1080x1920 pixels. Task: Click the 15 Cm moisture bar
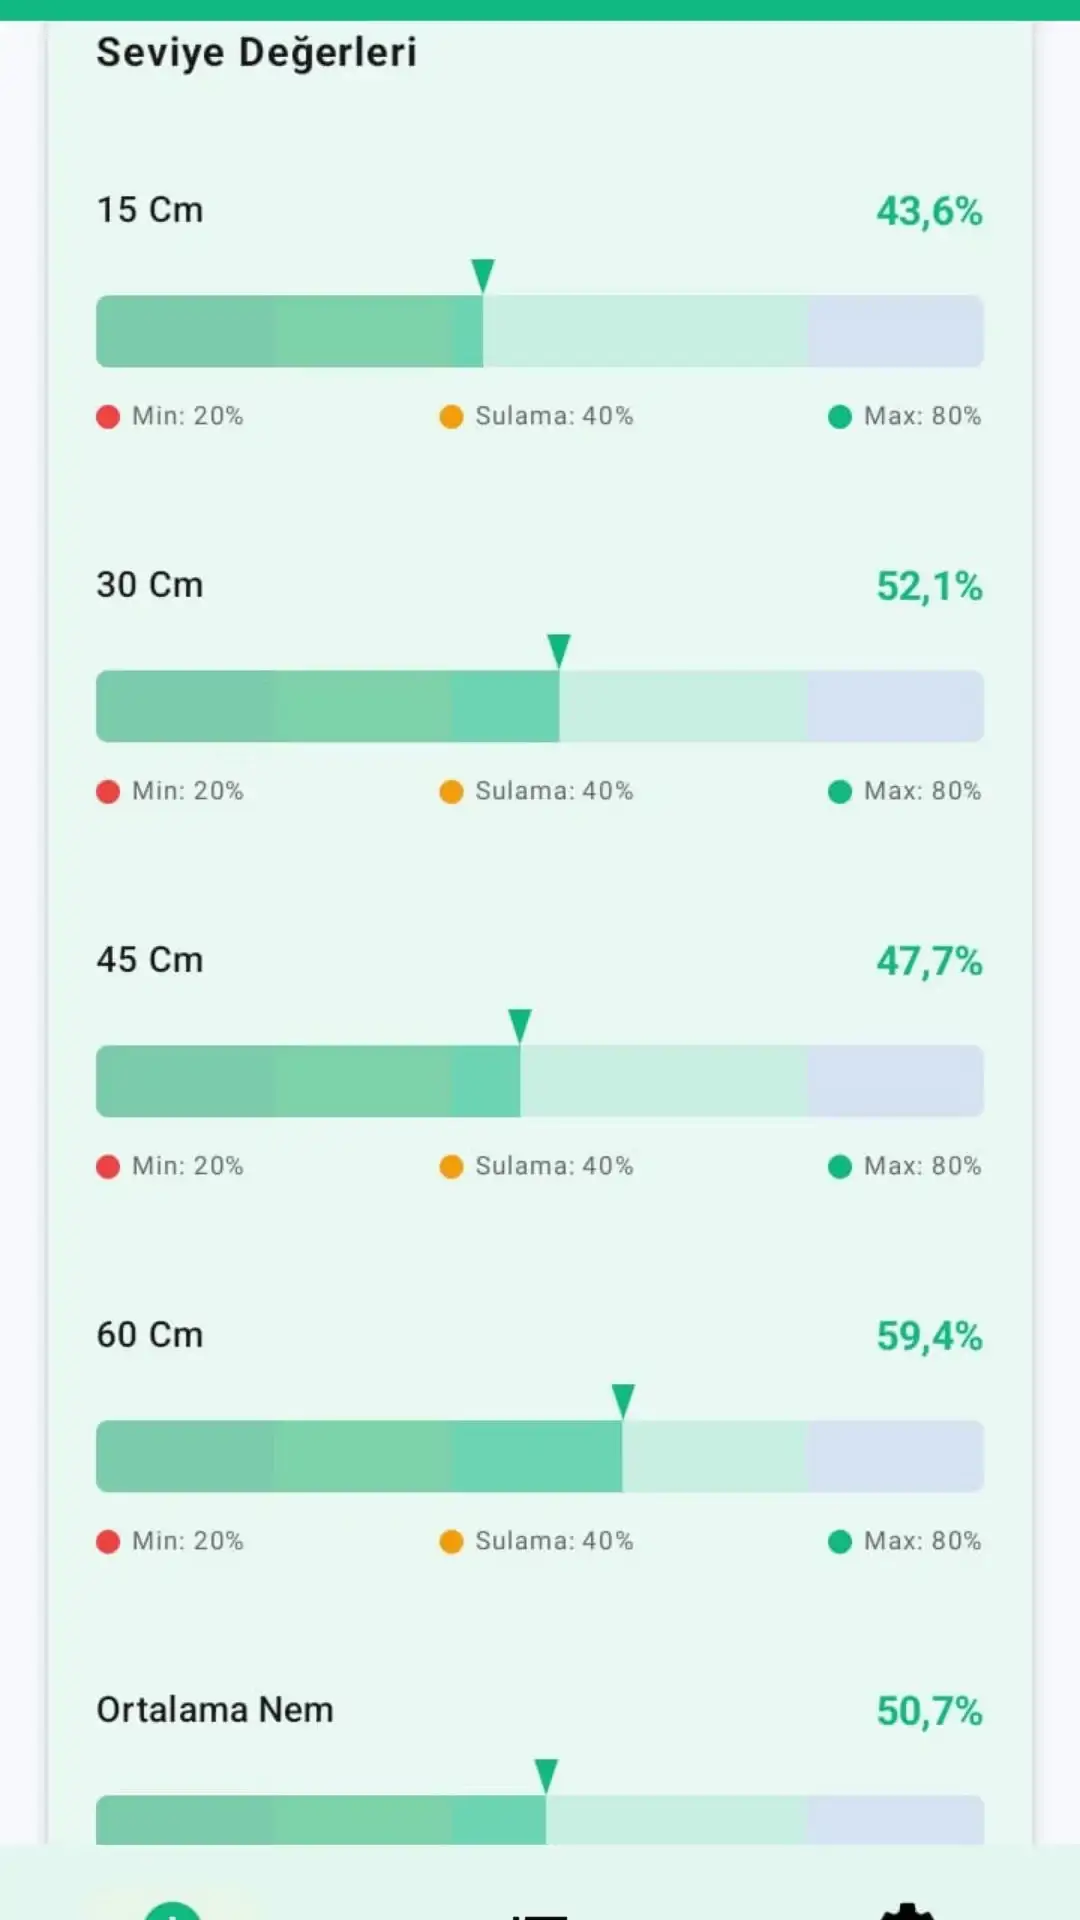pos(540,331)
